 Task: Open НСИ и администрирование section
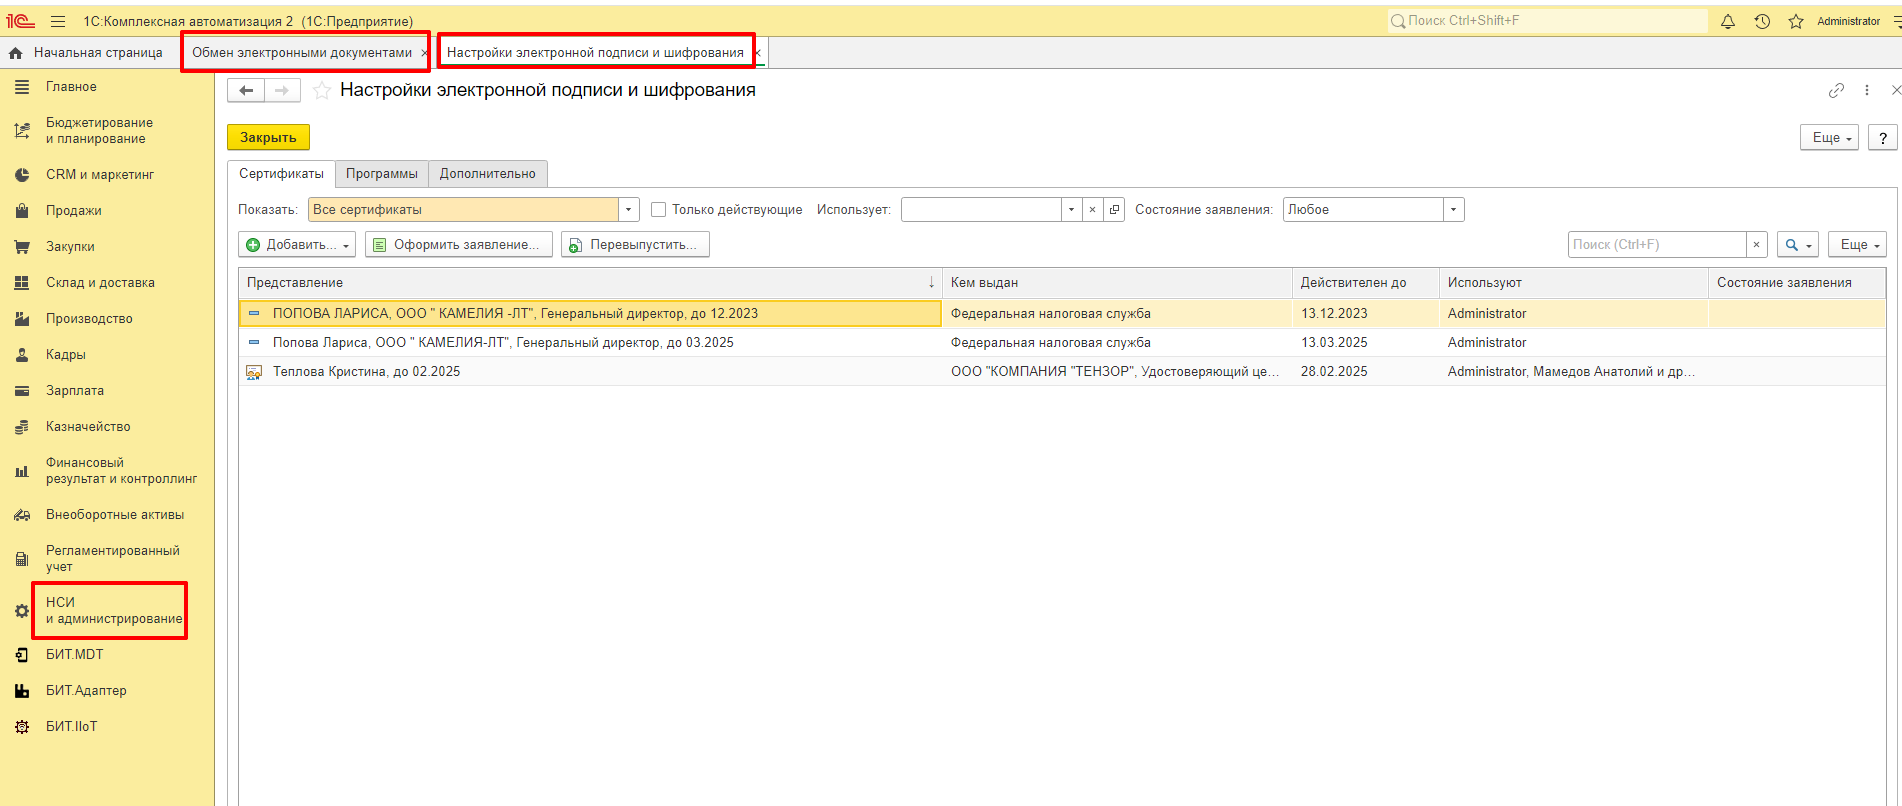113,610
